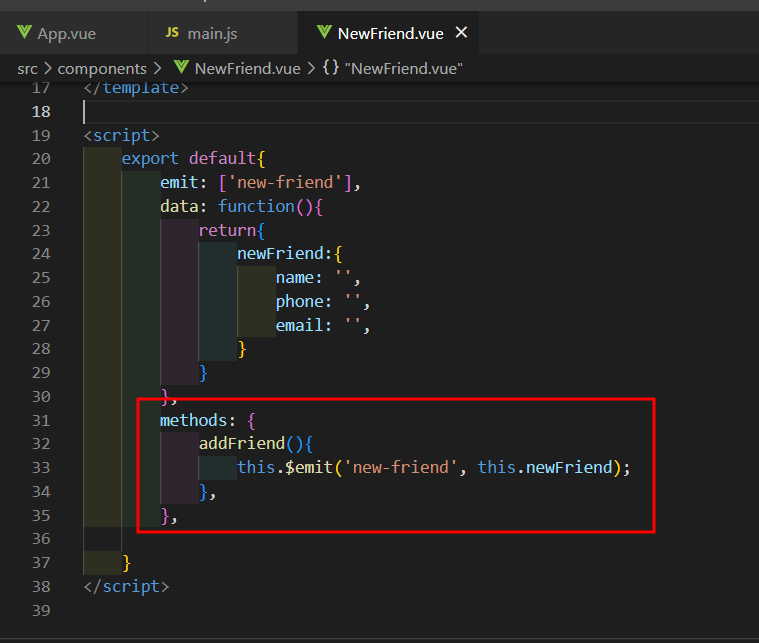This screenshot has height=643, width=759.
Task: Click the closing </script> tag
Action: pyautogui.click(x=126, y=587)
